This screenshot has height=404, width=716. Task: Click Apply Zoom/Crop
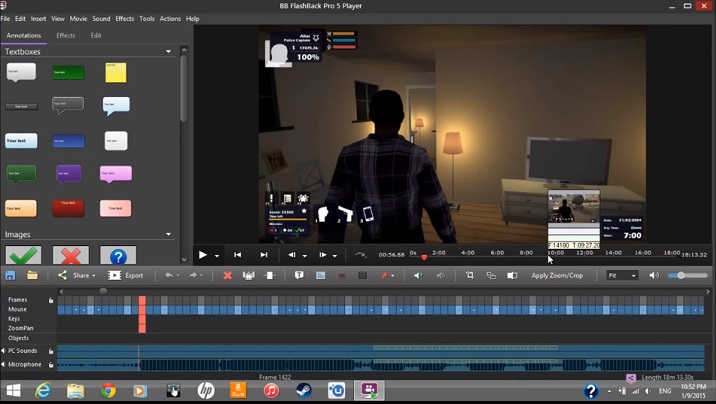point(557,275)
